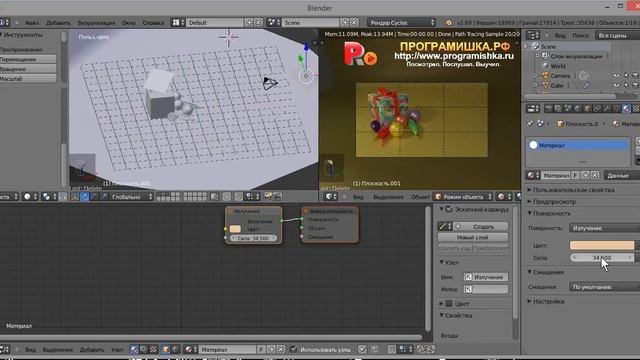Image resolution: width=640 pixels, height=360 pixels.
Task: Click the properties editor type icon
Action: 533,108
